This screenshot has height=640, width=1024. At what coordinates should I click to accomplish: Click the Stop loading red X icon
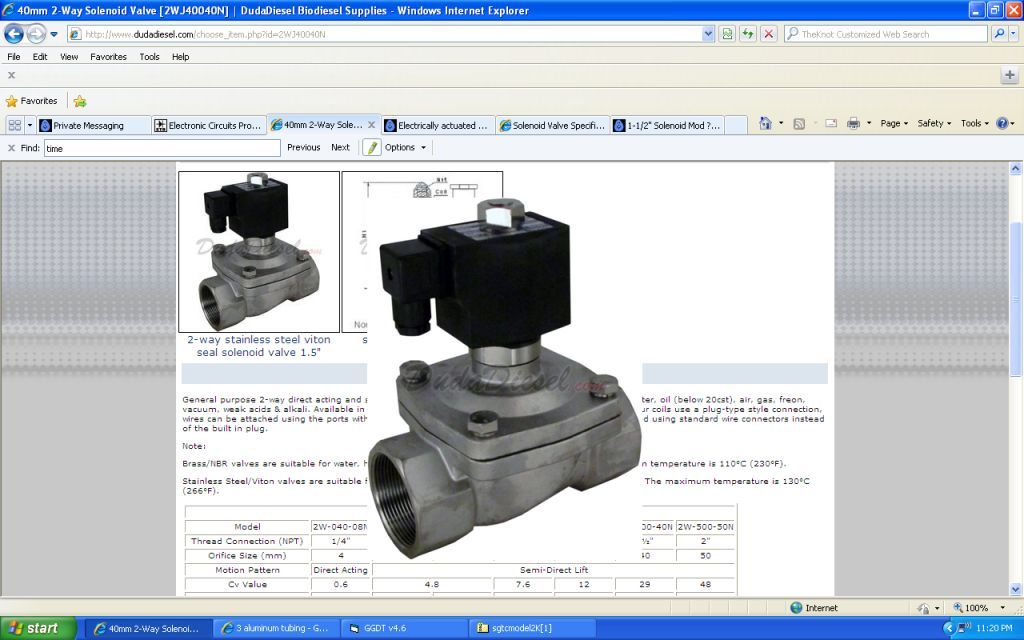768,34
